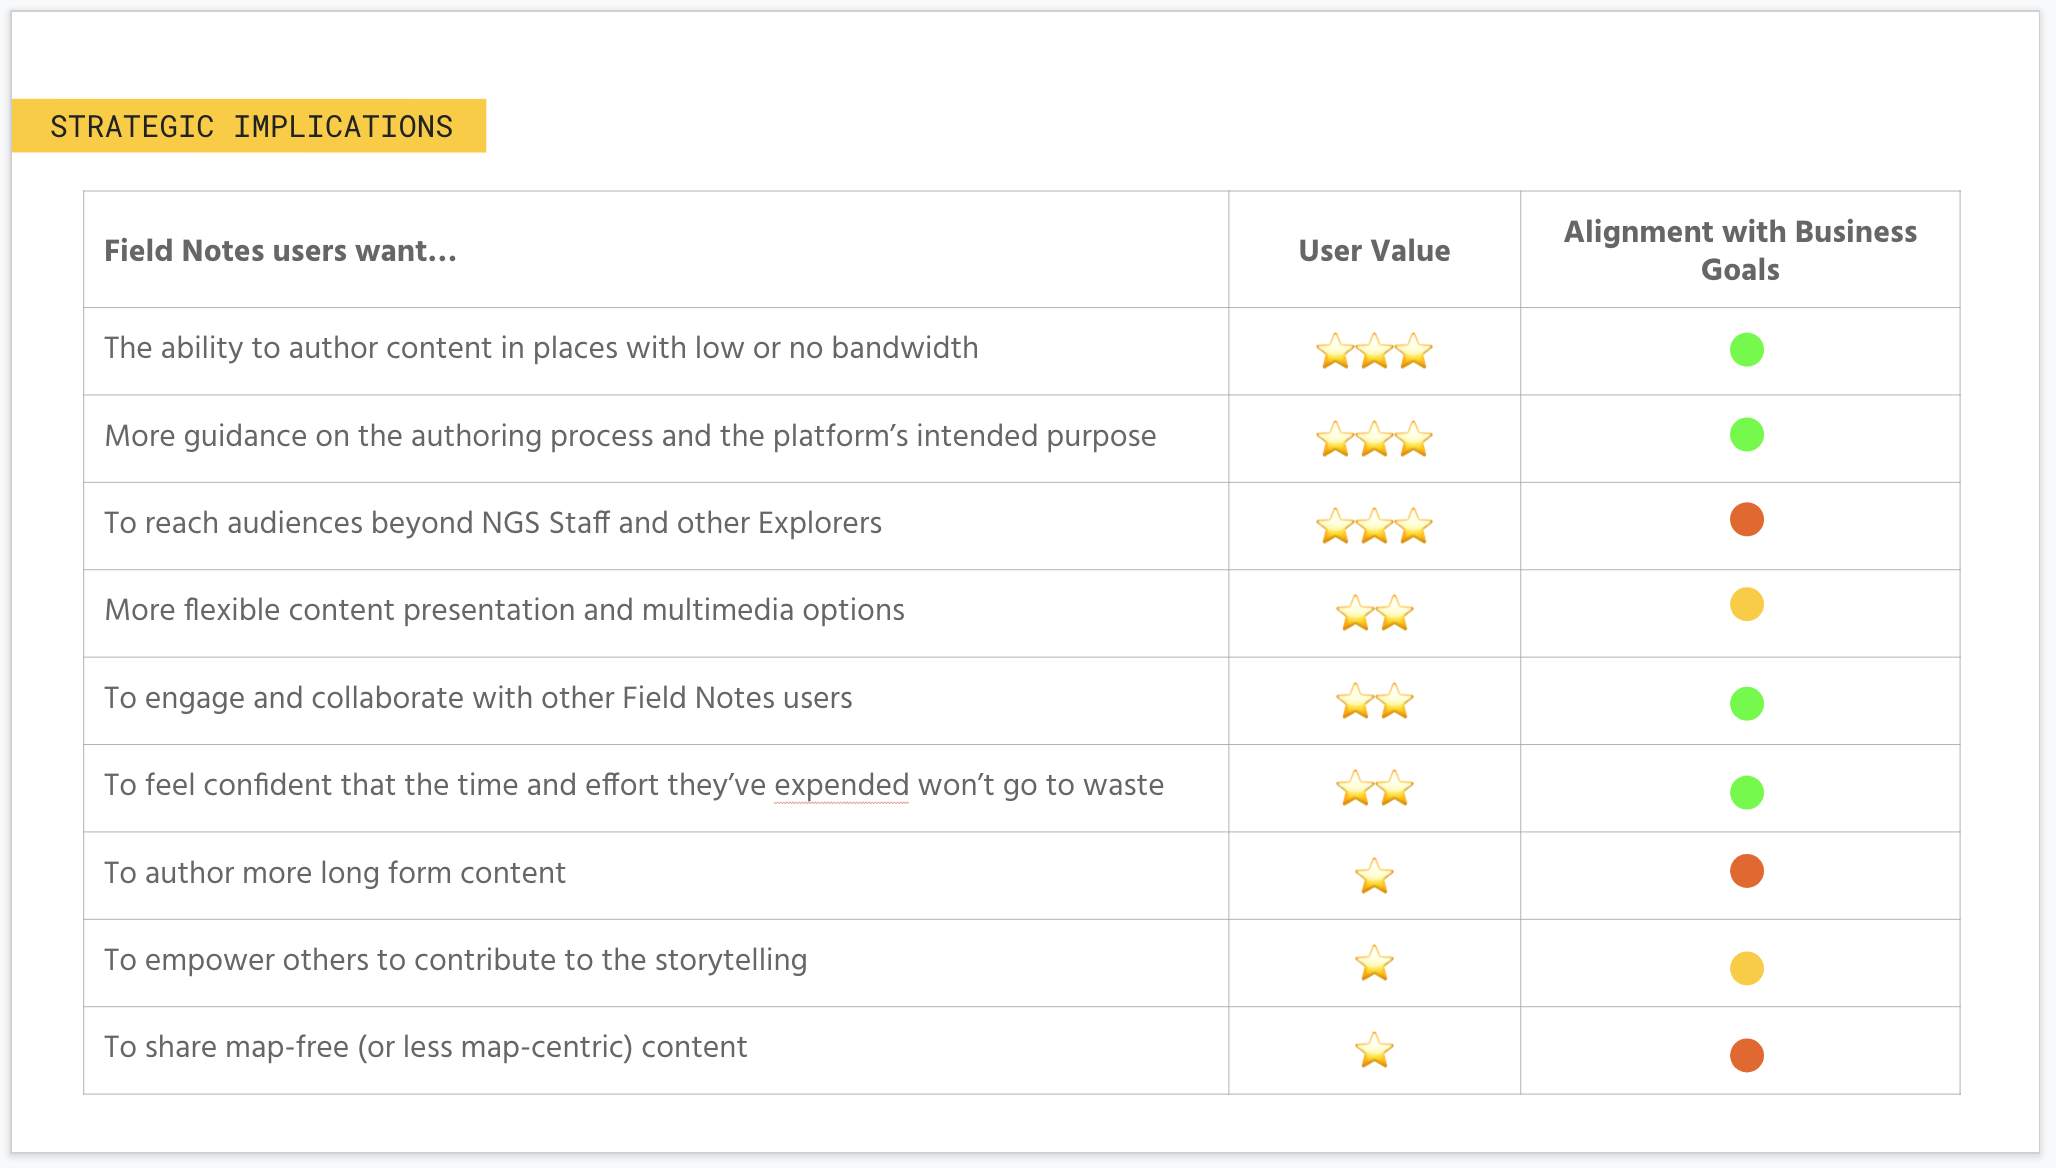
Task: Select the "Alignment with Business Goals" header
Action: (x=1740, y=250)
